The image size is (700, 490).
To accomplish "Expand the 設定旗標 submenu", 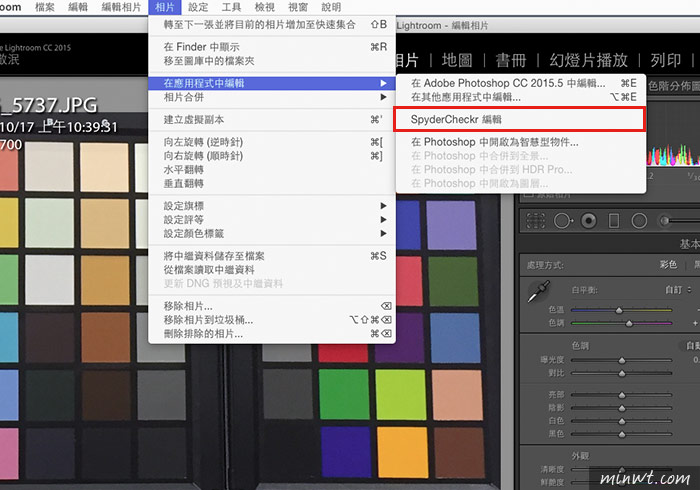I will tap(272, 206).
